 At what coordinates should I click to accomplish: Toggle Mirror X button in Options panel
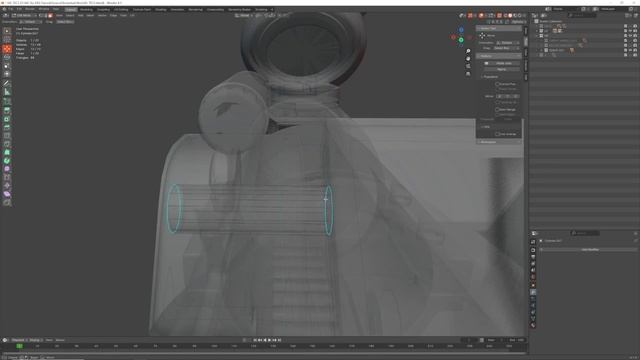(500, 96)
